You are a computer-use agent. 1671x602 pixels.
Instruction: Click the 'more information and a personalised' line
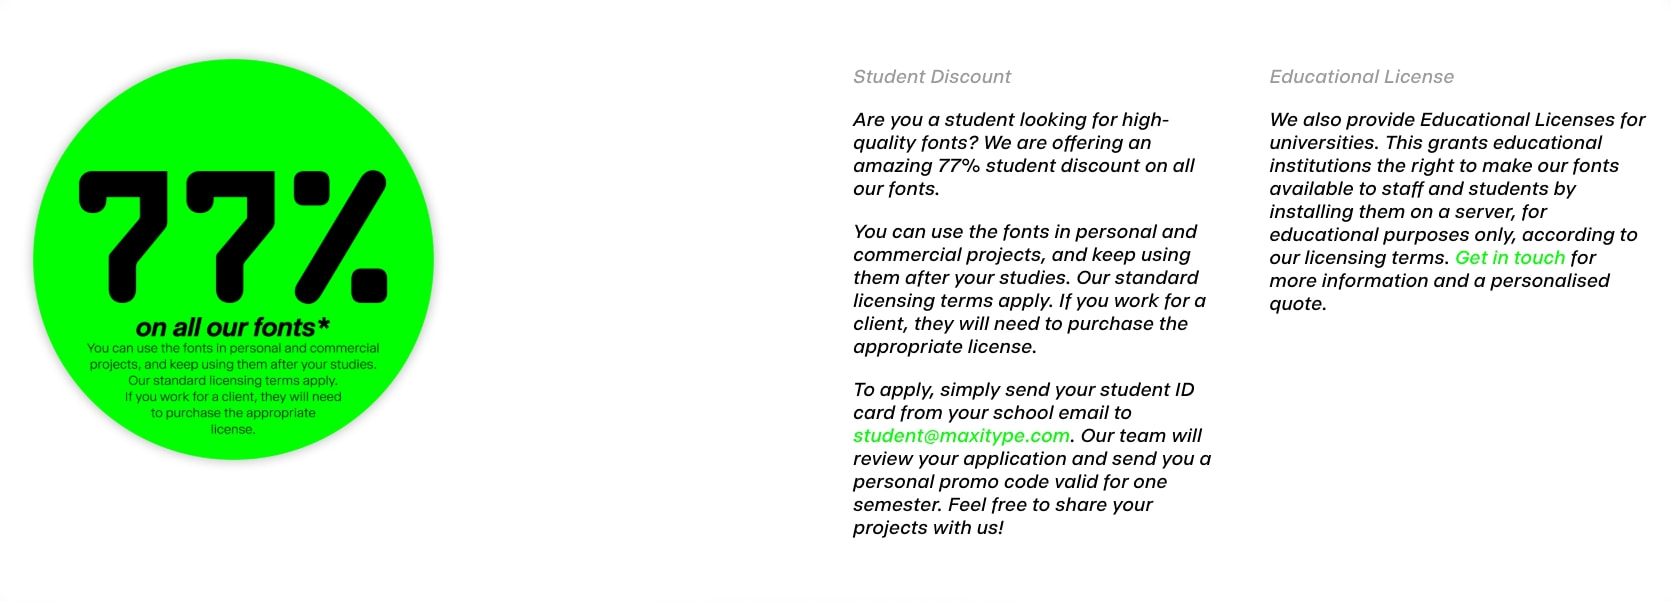tap(1439, 281)
